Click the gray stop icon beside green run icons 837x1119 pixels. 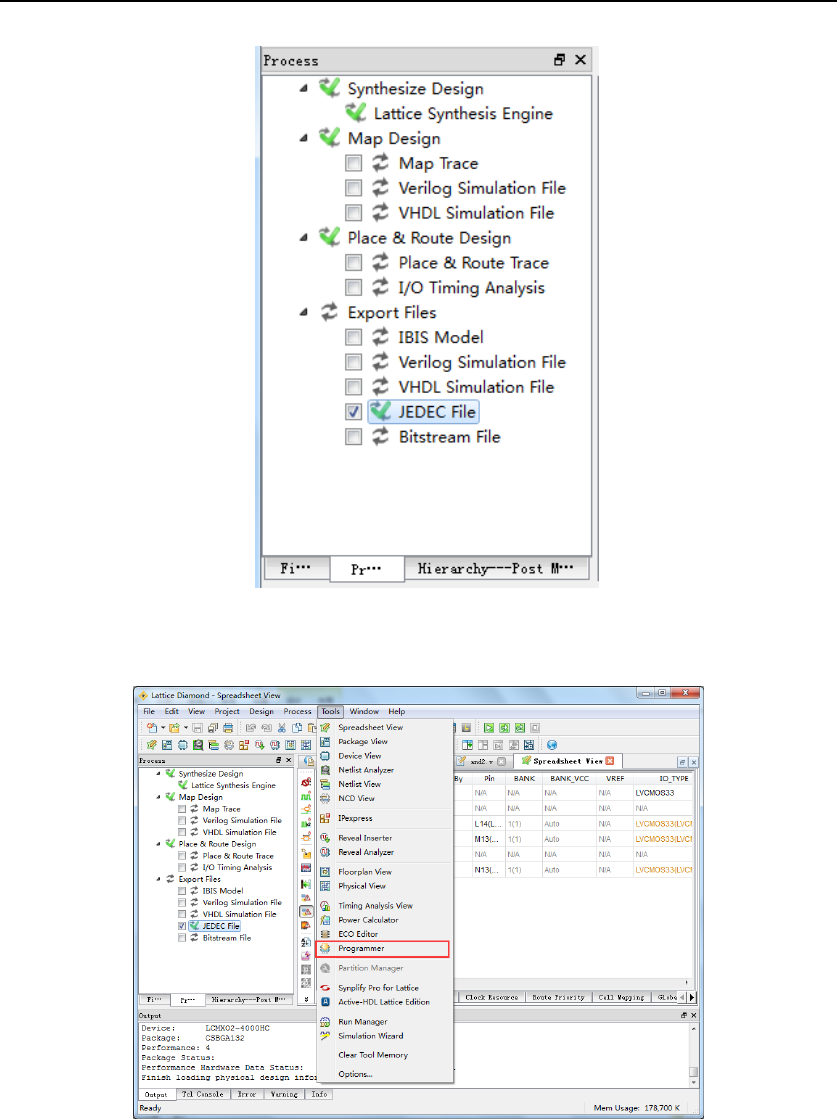click(x=535, y=728)
